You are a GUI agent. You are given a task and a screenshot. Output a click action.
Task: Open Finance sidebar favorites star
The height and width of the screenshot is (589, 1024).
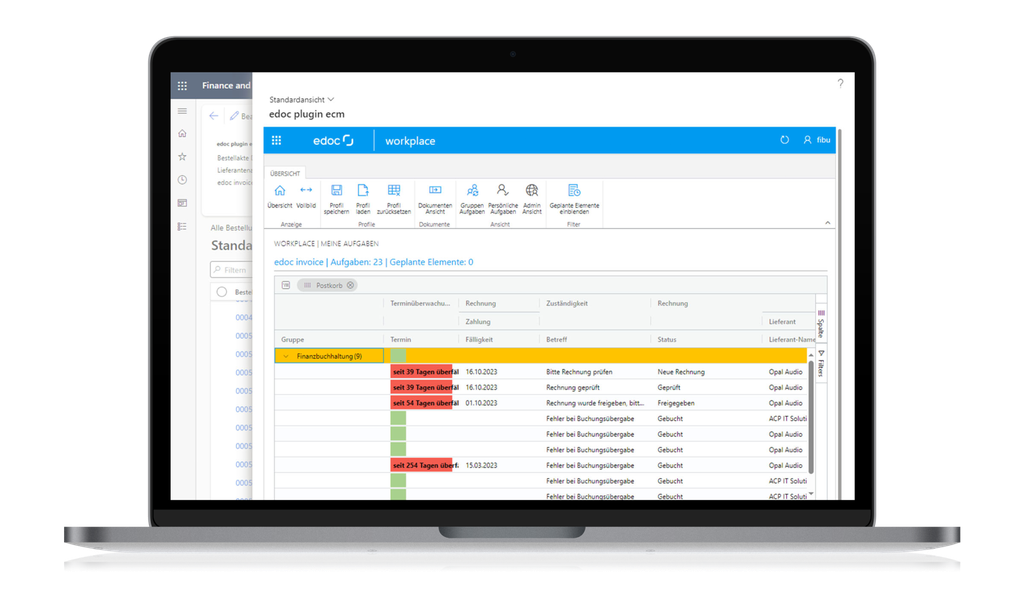pyautogui.click(x=182, y=157)
